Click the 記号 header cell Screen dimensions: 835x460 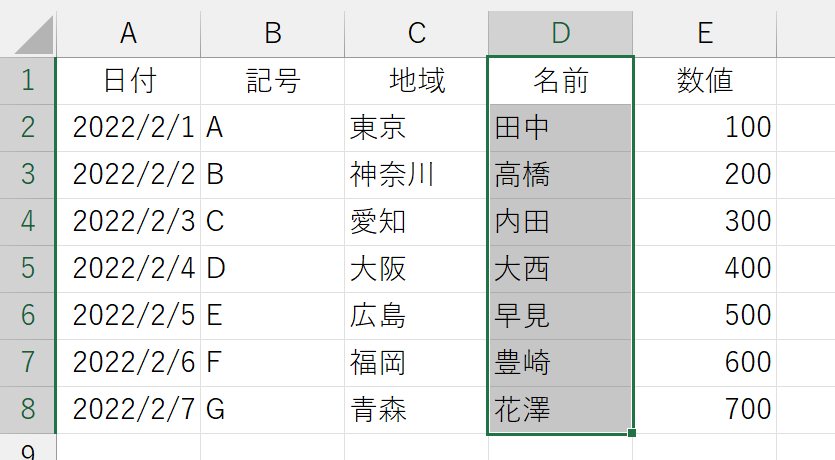click(x=273, y=81)
